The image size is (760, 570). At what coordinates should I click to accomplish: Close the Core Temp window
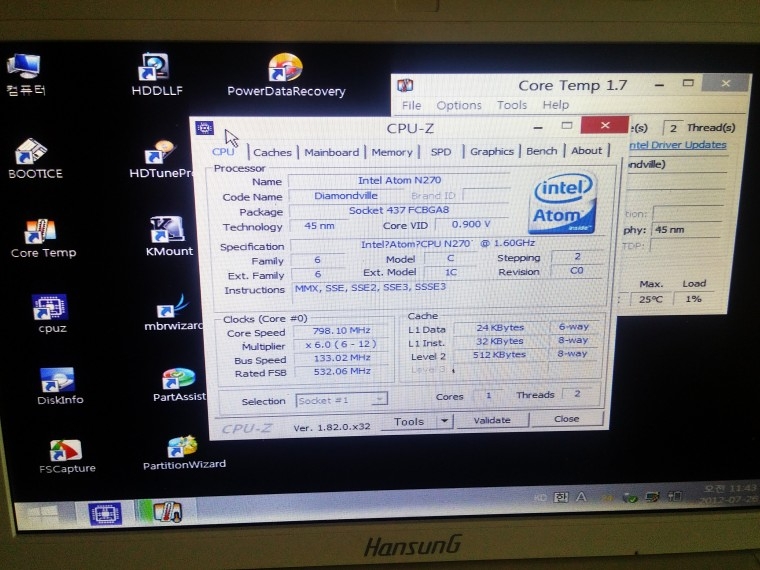[726, 83]
